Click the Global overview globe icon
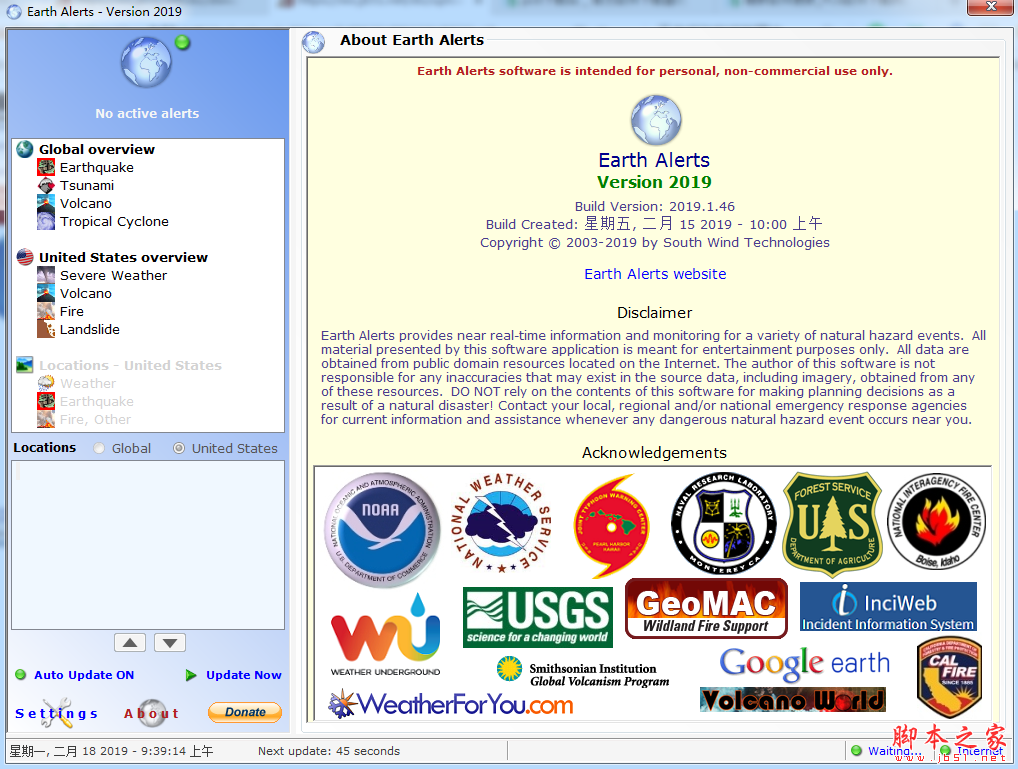The image size is (1018, 769). pyautogui.click(x=25, y=149)
